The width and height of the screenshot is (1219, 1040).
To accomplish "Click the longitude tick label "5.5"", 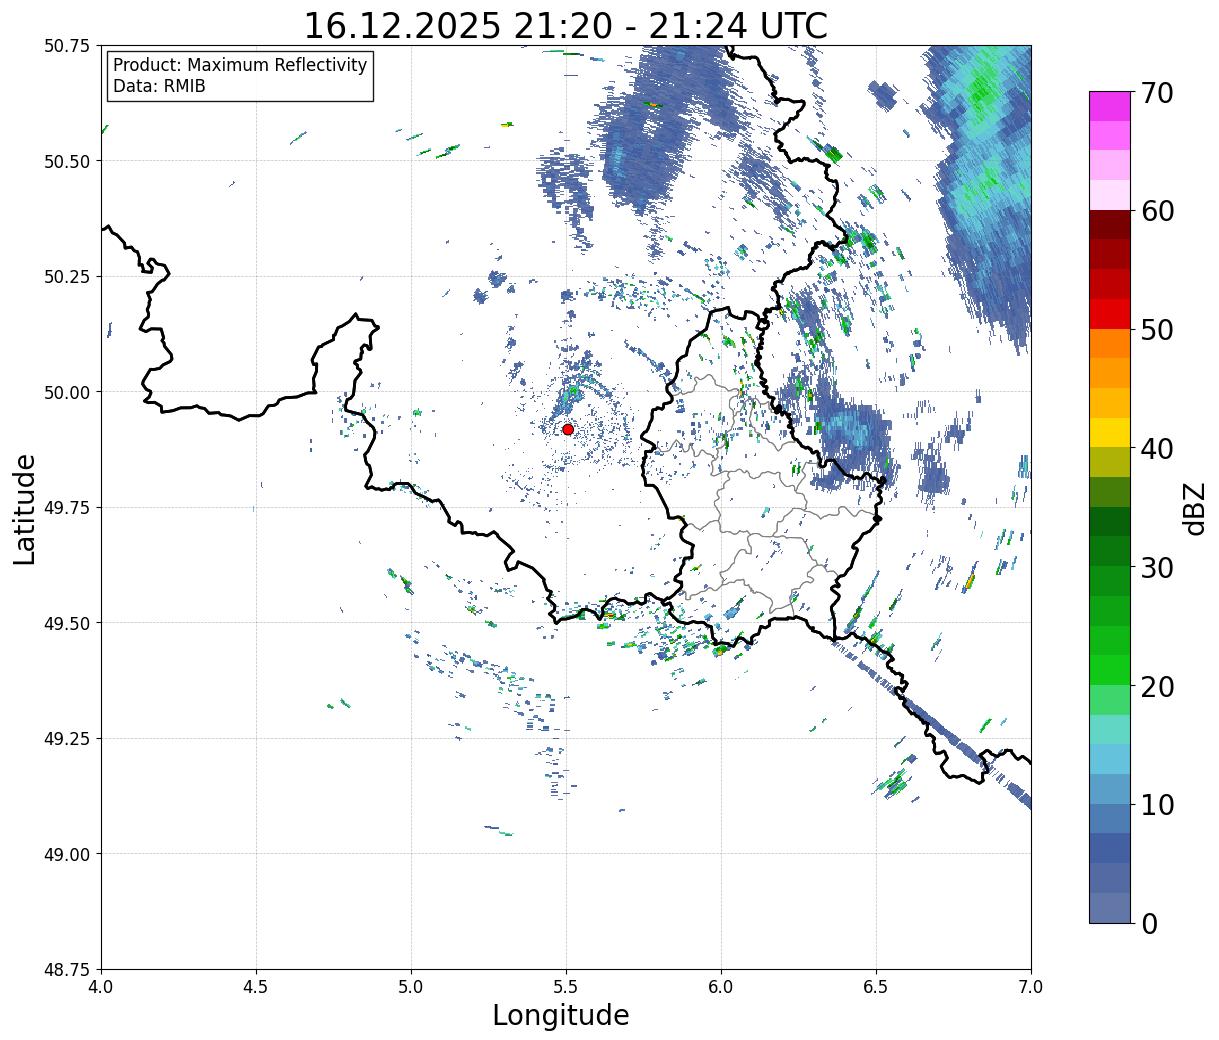I will pyautogui.click(x=566, y=986).
